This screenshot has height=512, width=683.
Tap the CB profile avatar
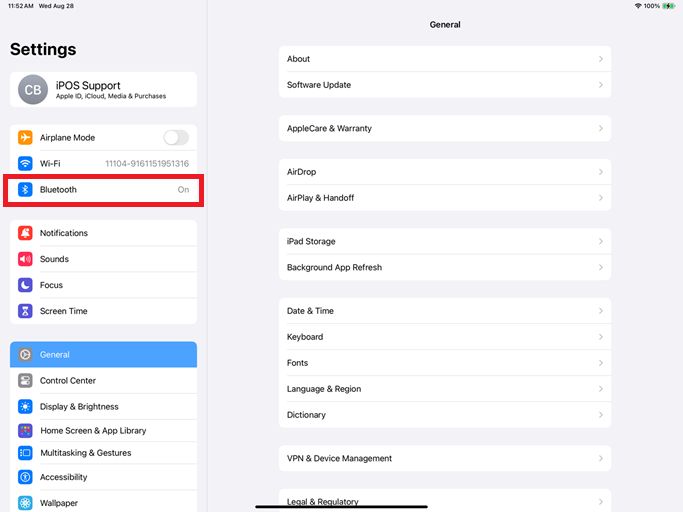coord(33,89)
